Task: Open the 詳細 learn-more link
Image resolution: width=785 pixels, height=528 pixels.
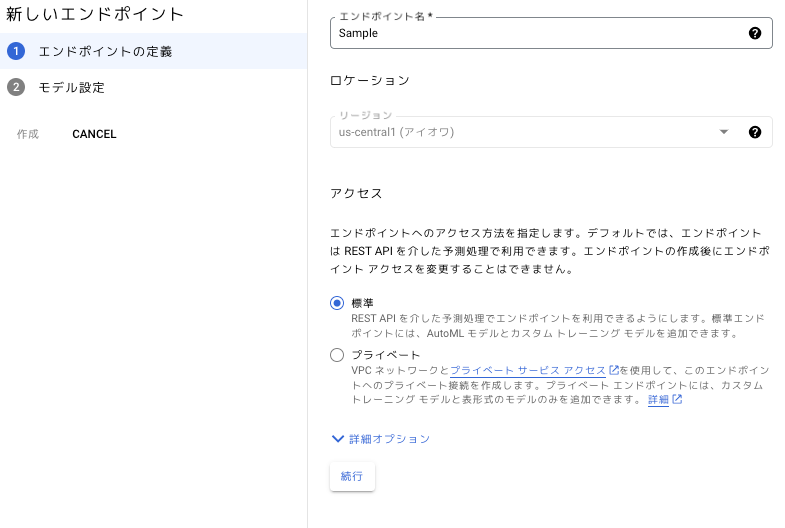Action: point(658,400)
